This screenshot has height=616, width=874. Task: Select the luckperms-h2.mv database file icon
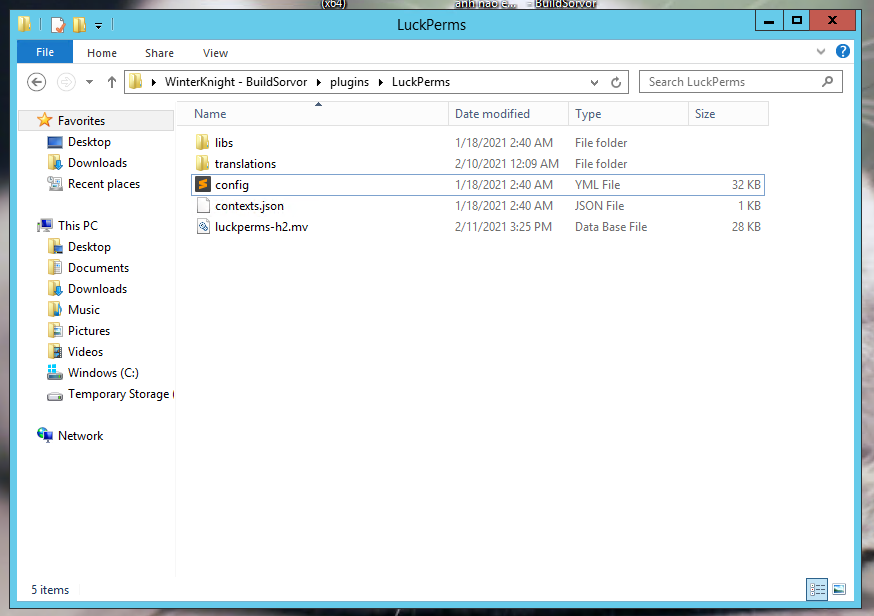point(203,227)
